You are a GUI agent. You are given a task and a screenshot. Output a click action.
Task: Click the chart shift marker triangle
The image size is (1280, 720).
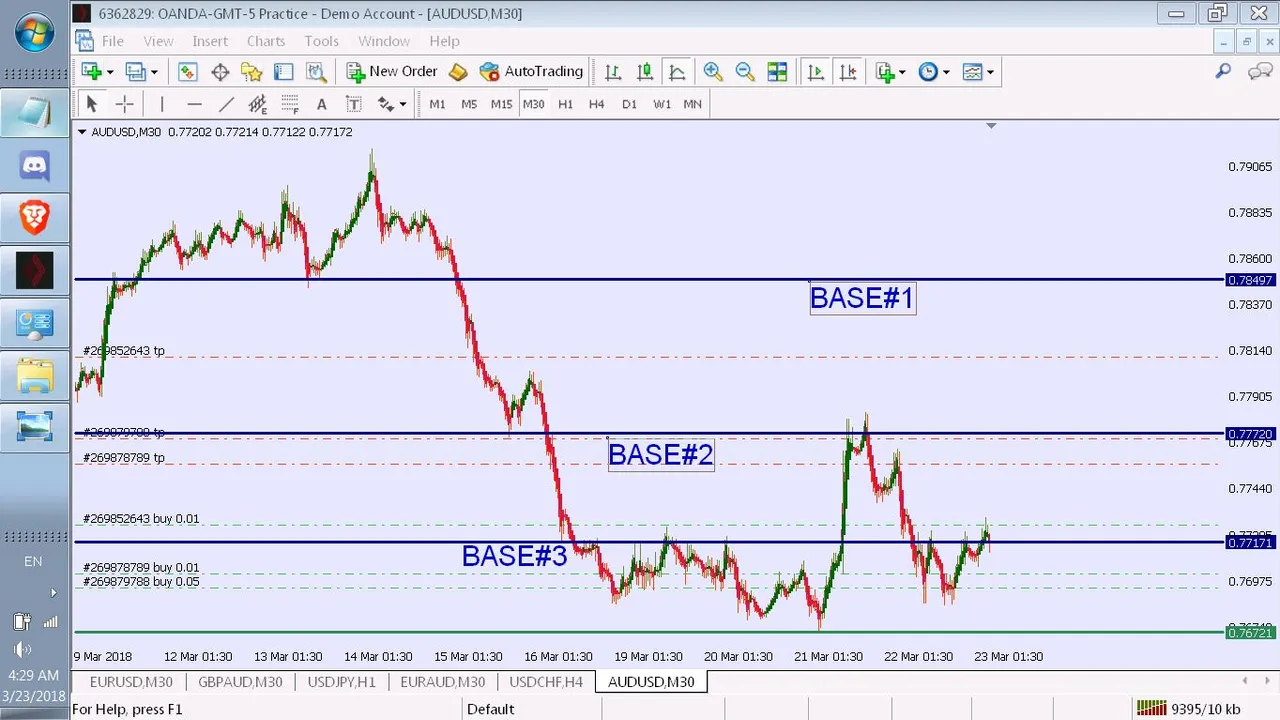click(991, 126)
